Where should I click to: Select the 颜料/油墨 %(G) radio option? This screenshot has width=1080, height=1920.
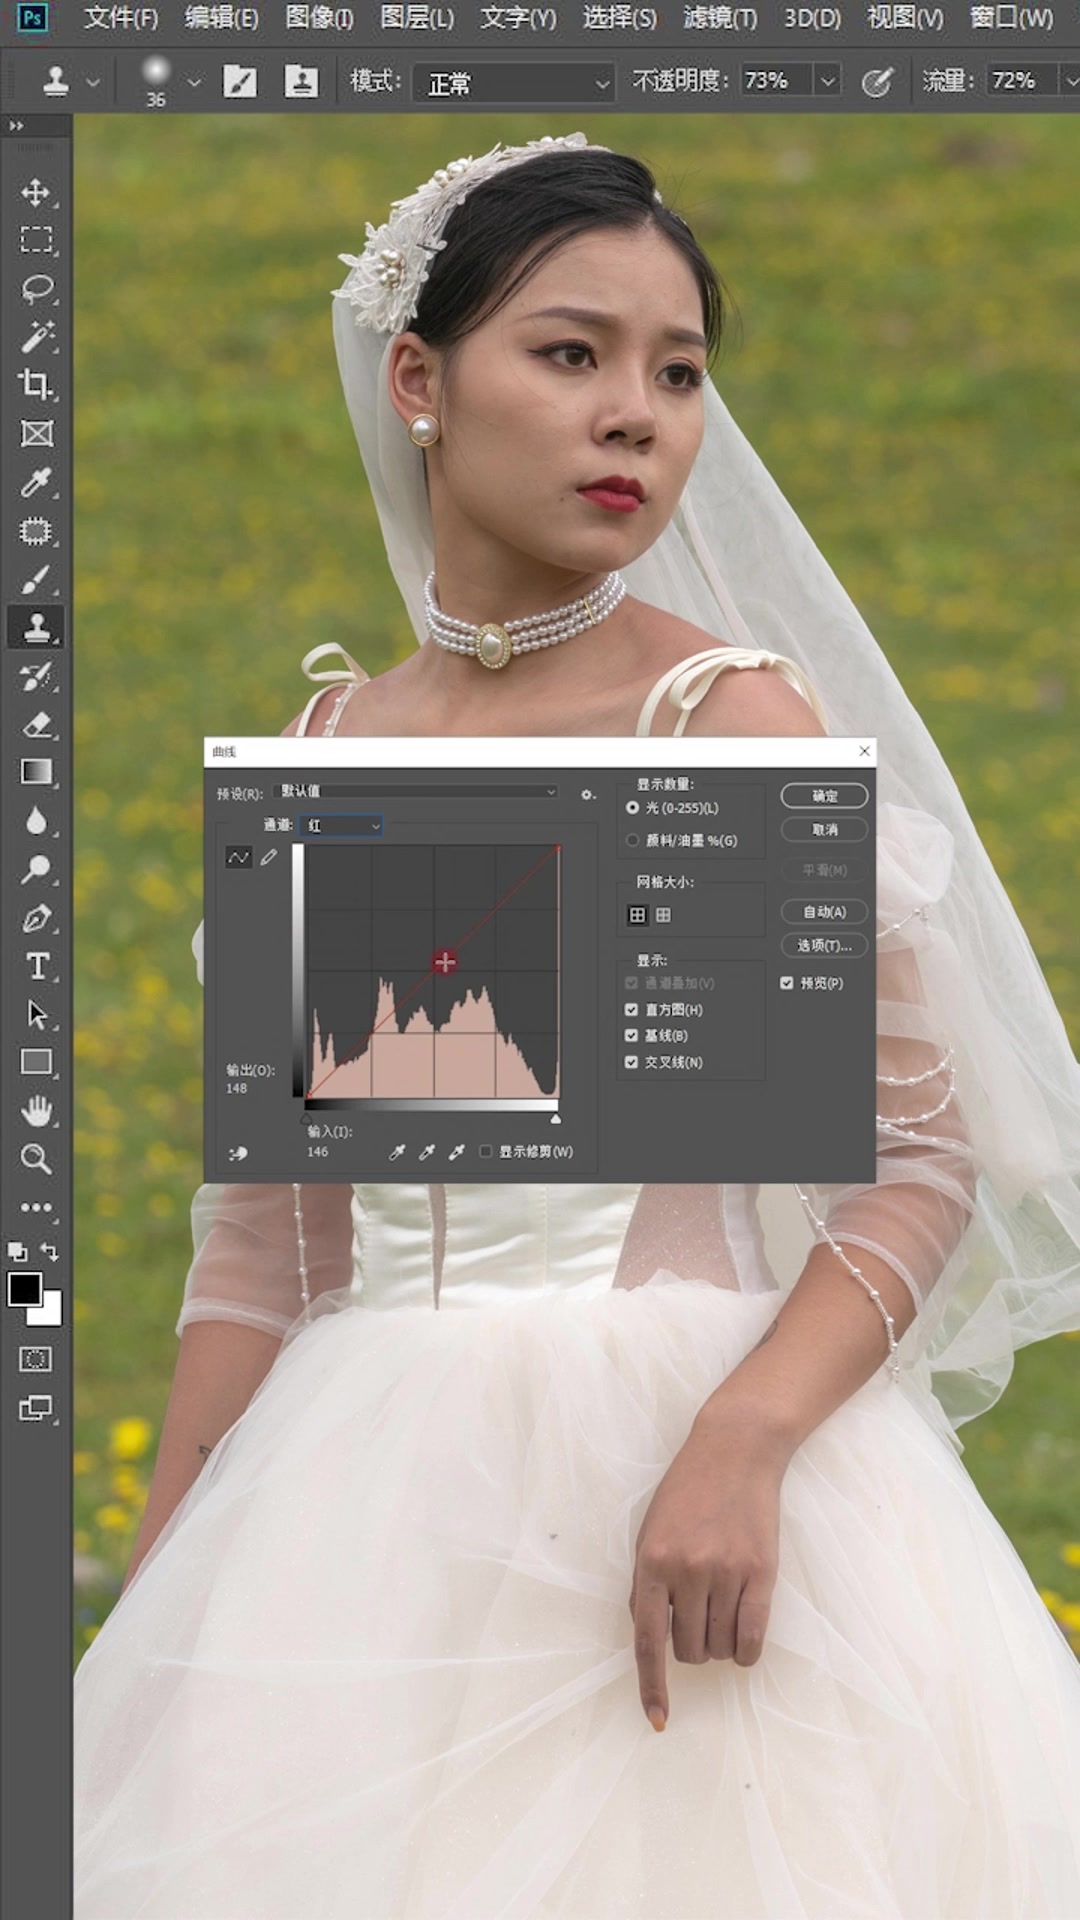tap(632, 840)
